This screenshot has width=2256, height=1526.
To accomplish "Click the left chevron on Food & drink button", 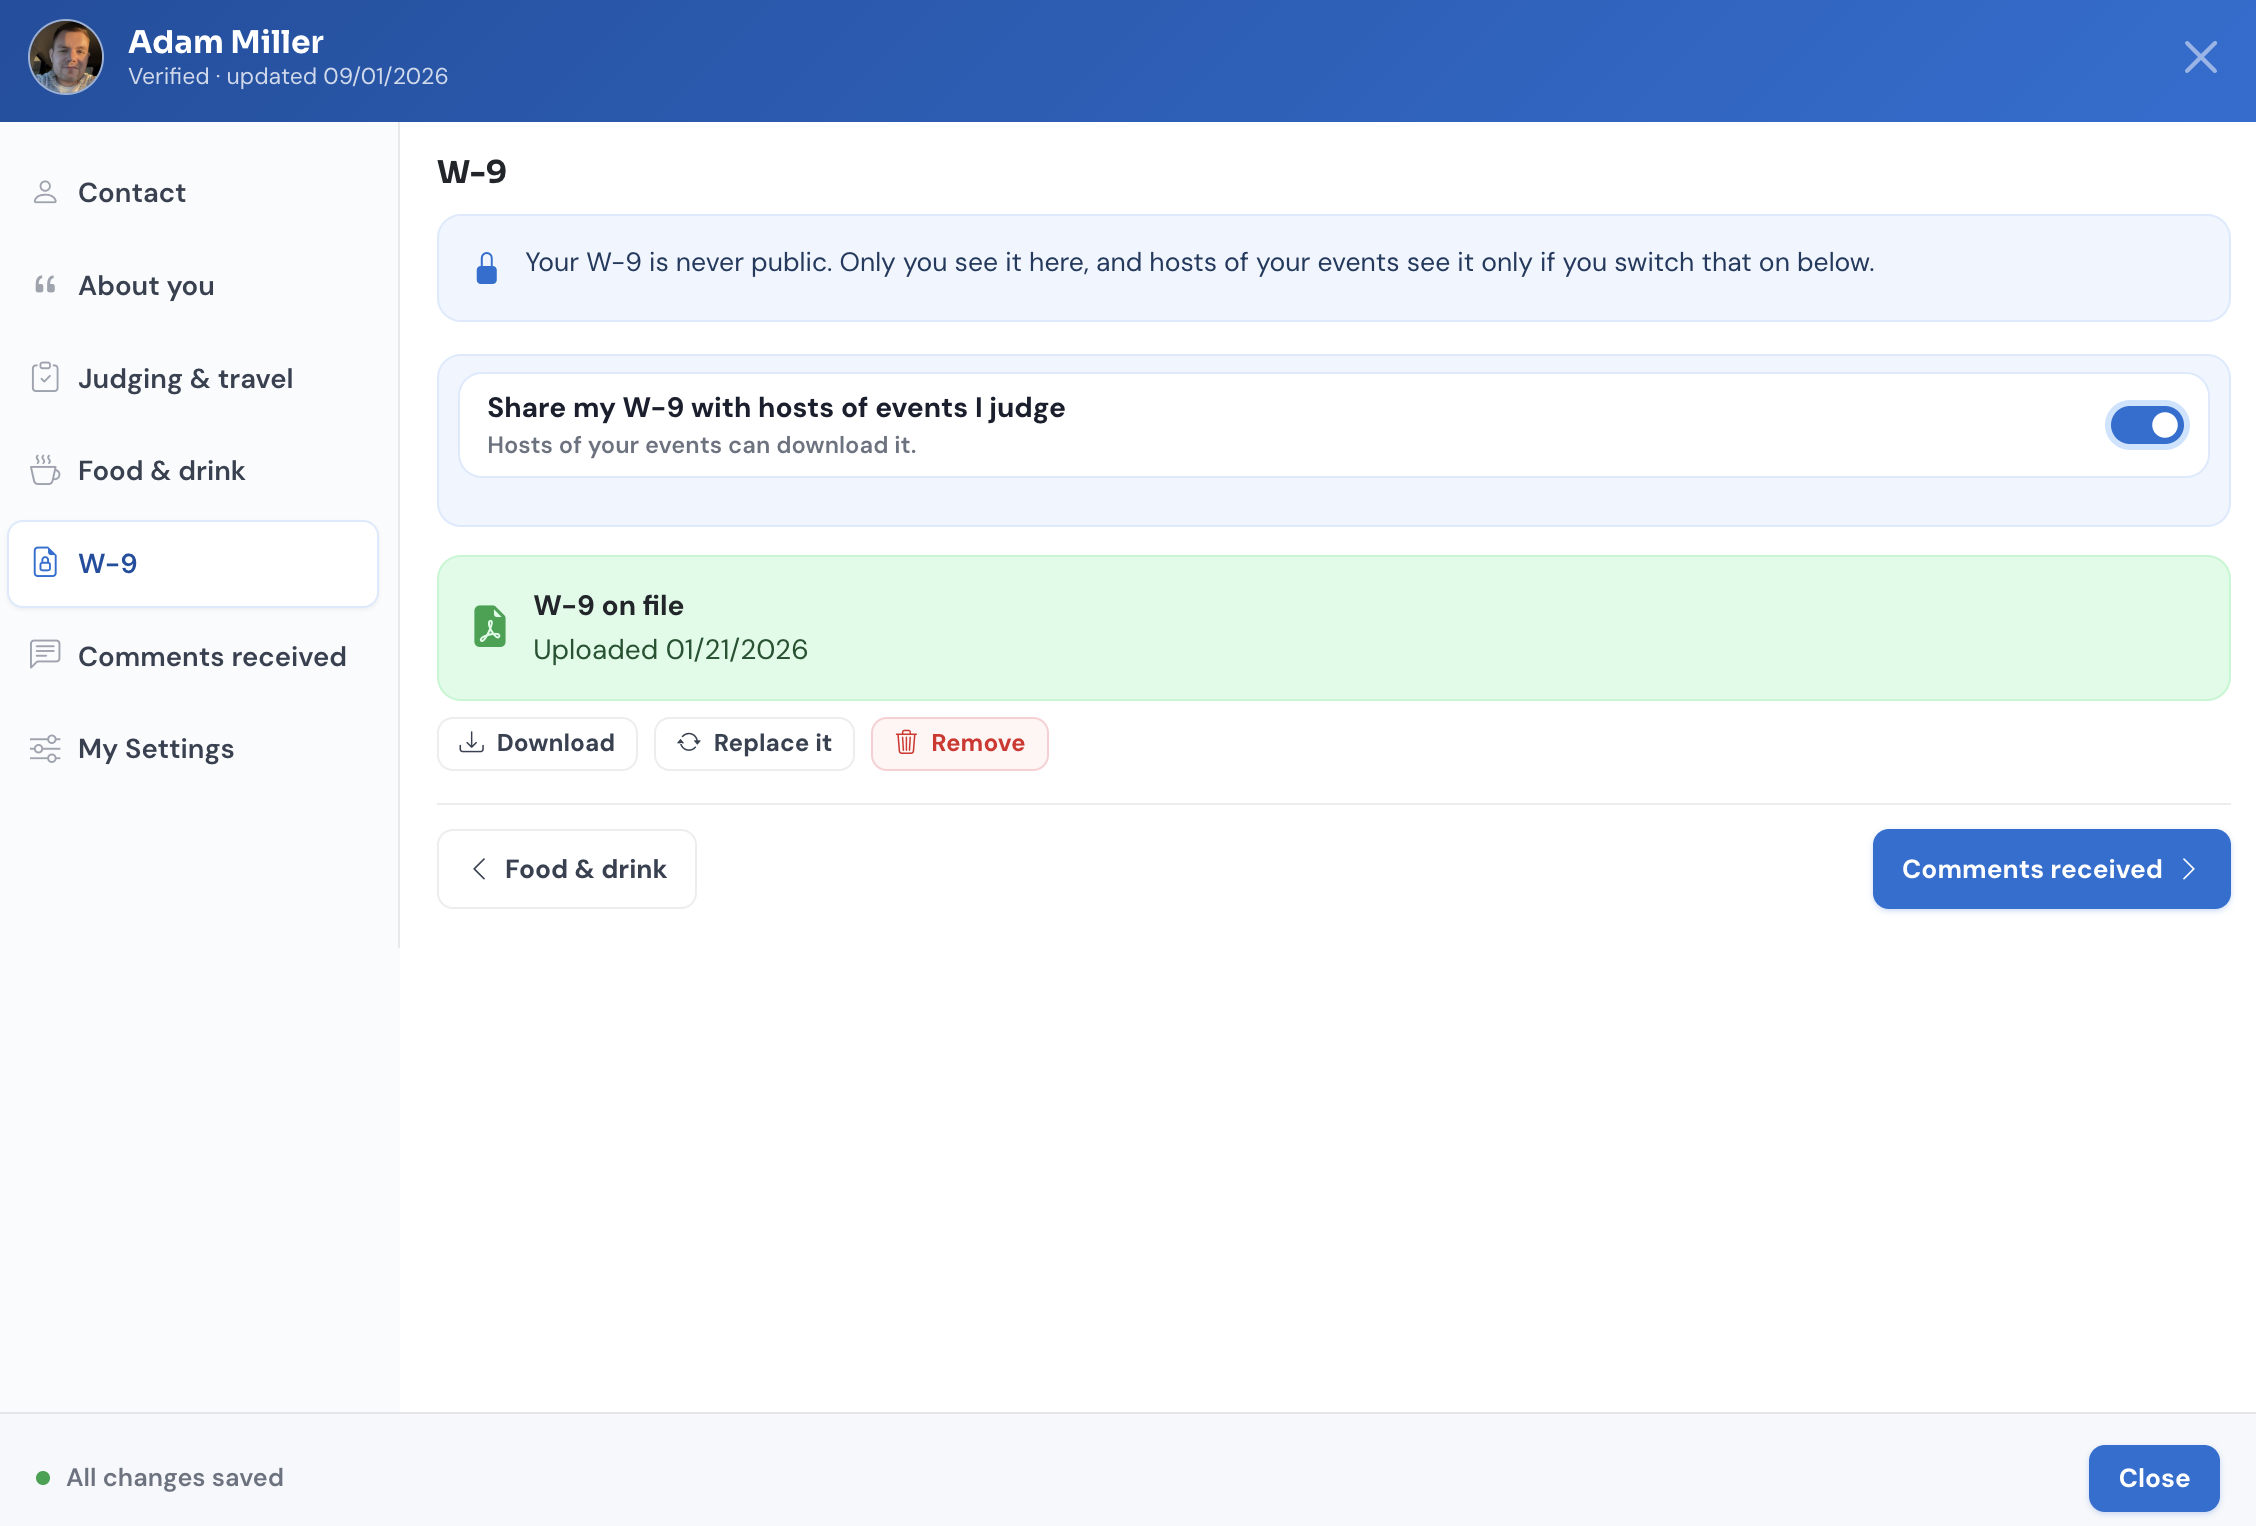I will [480, 869].
